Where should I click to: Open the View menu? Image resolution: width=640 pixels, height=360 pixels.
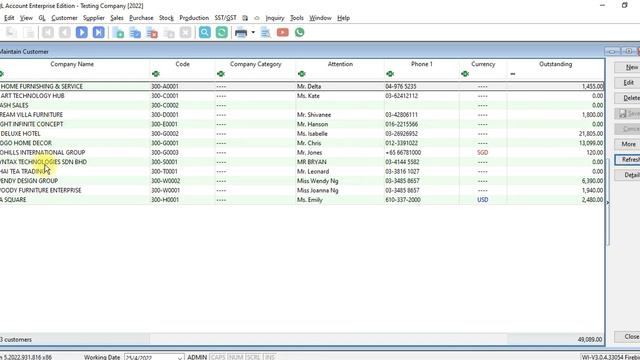(x=26, y=18)
